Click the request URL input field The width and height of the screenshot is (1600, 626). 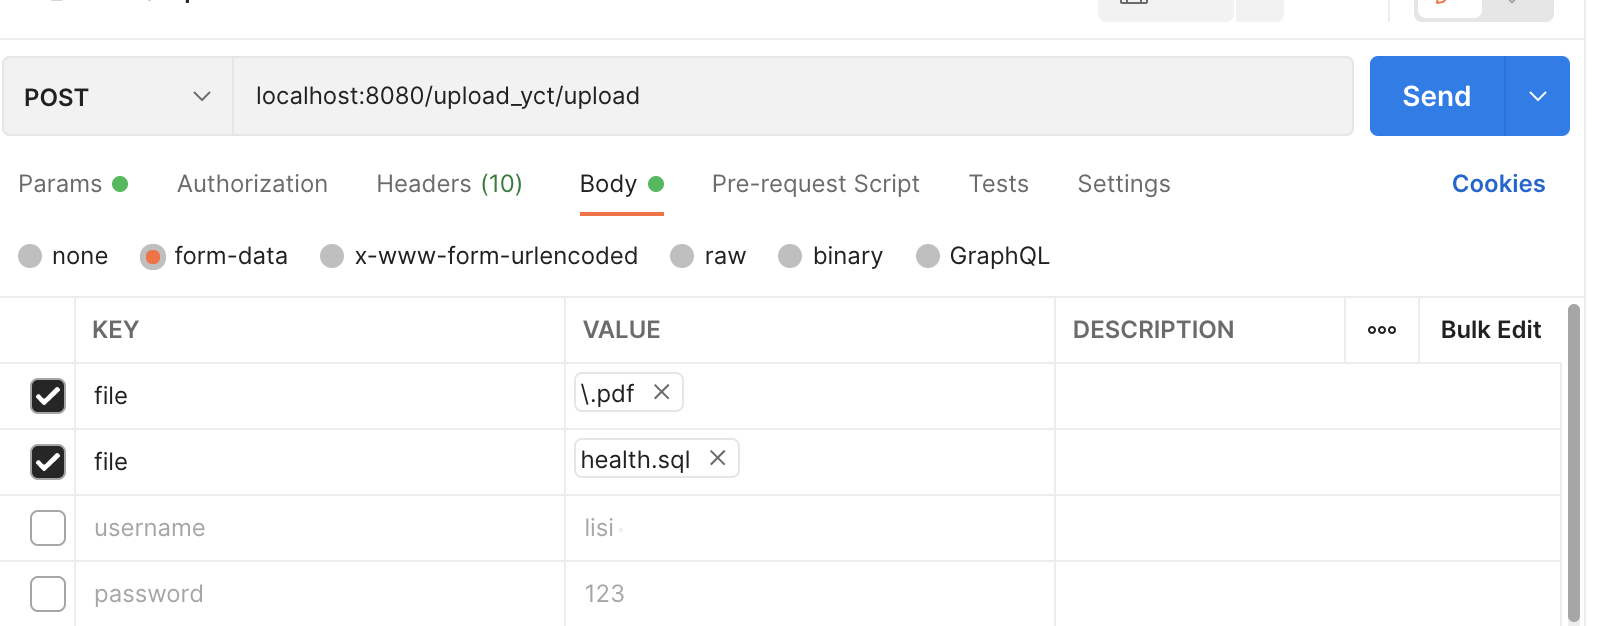pyautogui.click(x=790, y=97)
